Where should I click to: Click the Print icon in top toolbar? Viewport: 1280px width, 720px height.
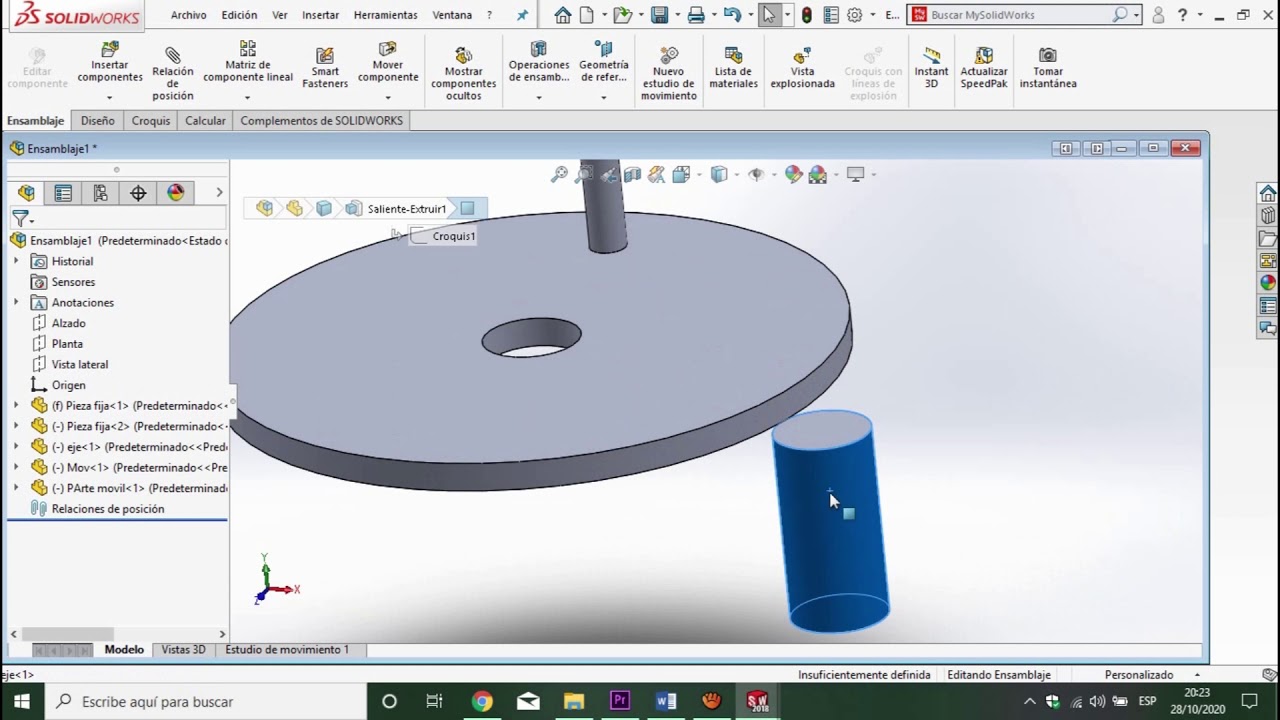pos(696,15)
